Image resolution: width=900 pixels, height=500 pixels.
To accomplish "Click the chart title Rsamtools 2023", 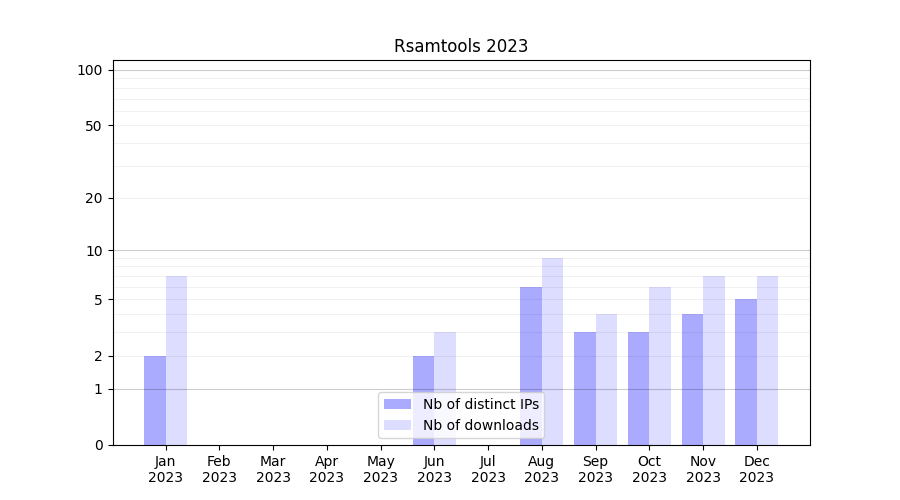I will click(x=460, y=46).
